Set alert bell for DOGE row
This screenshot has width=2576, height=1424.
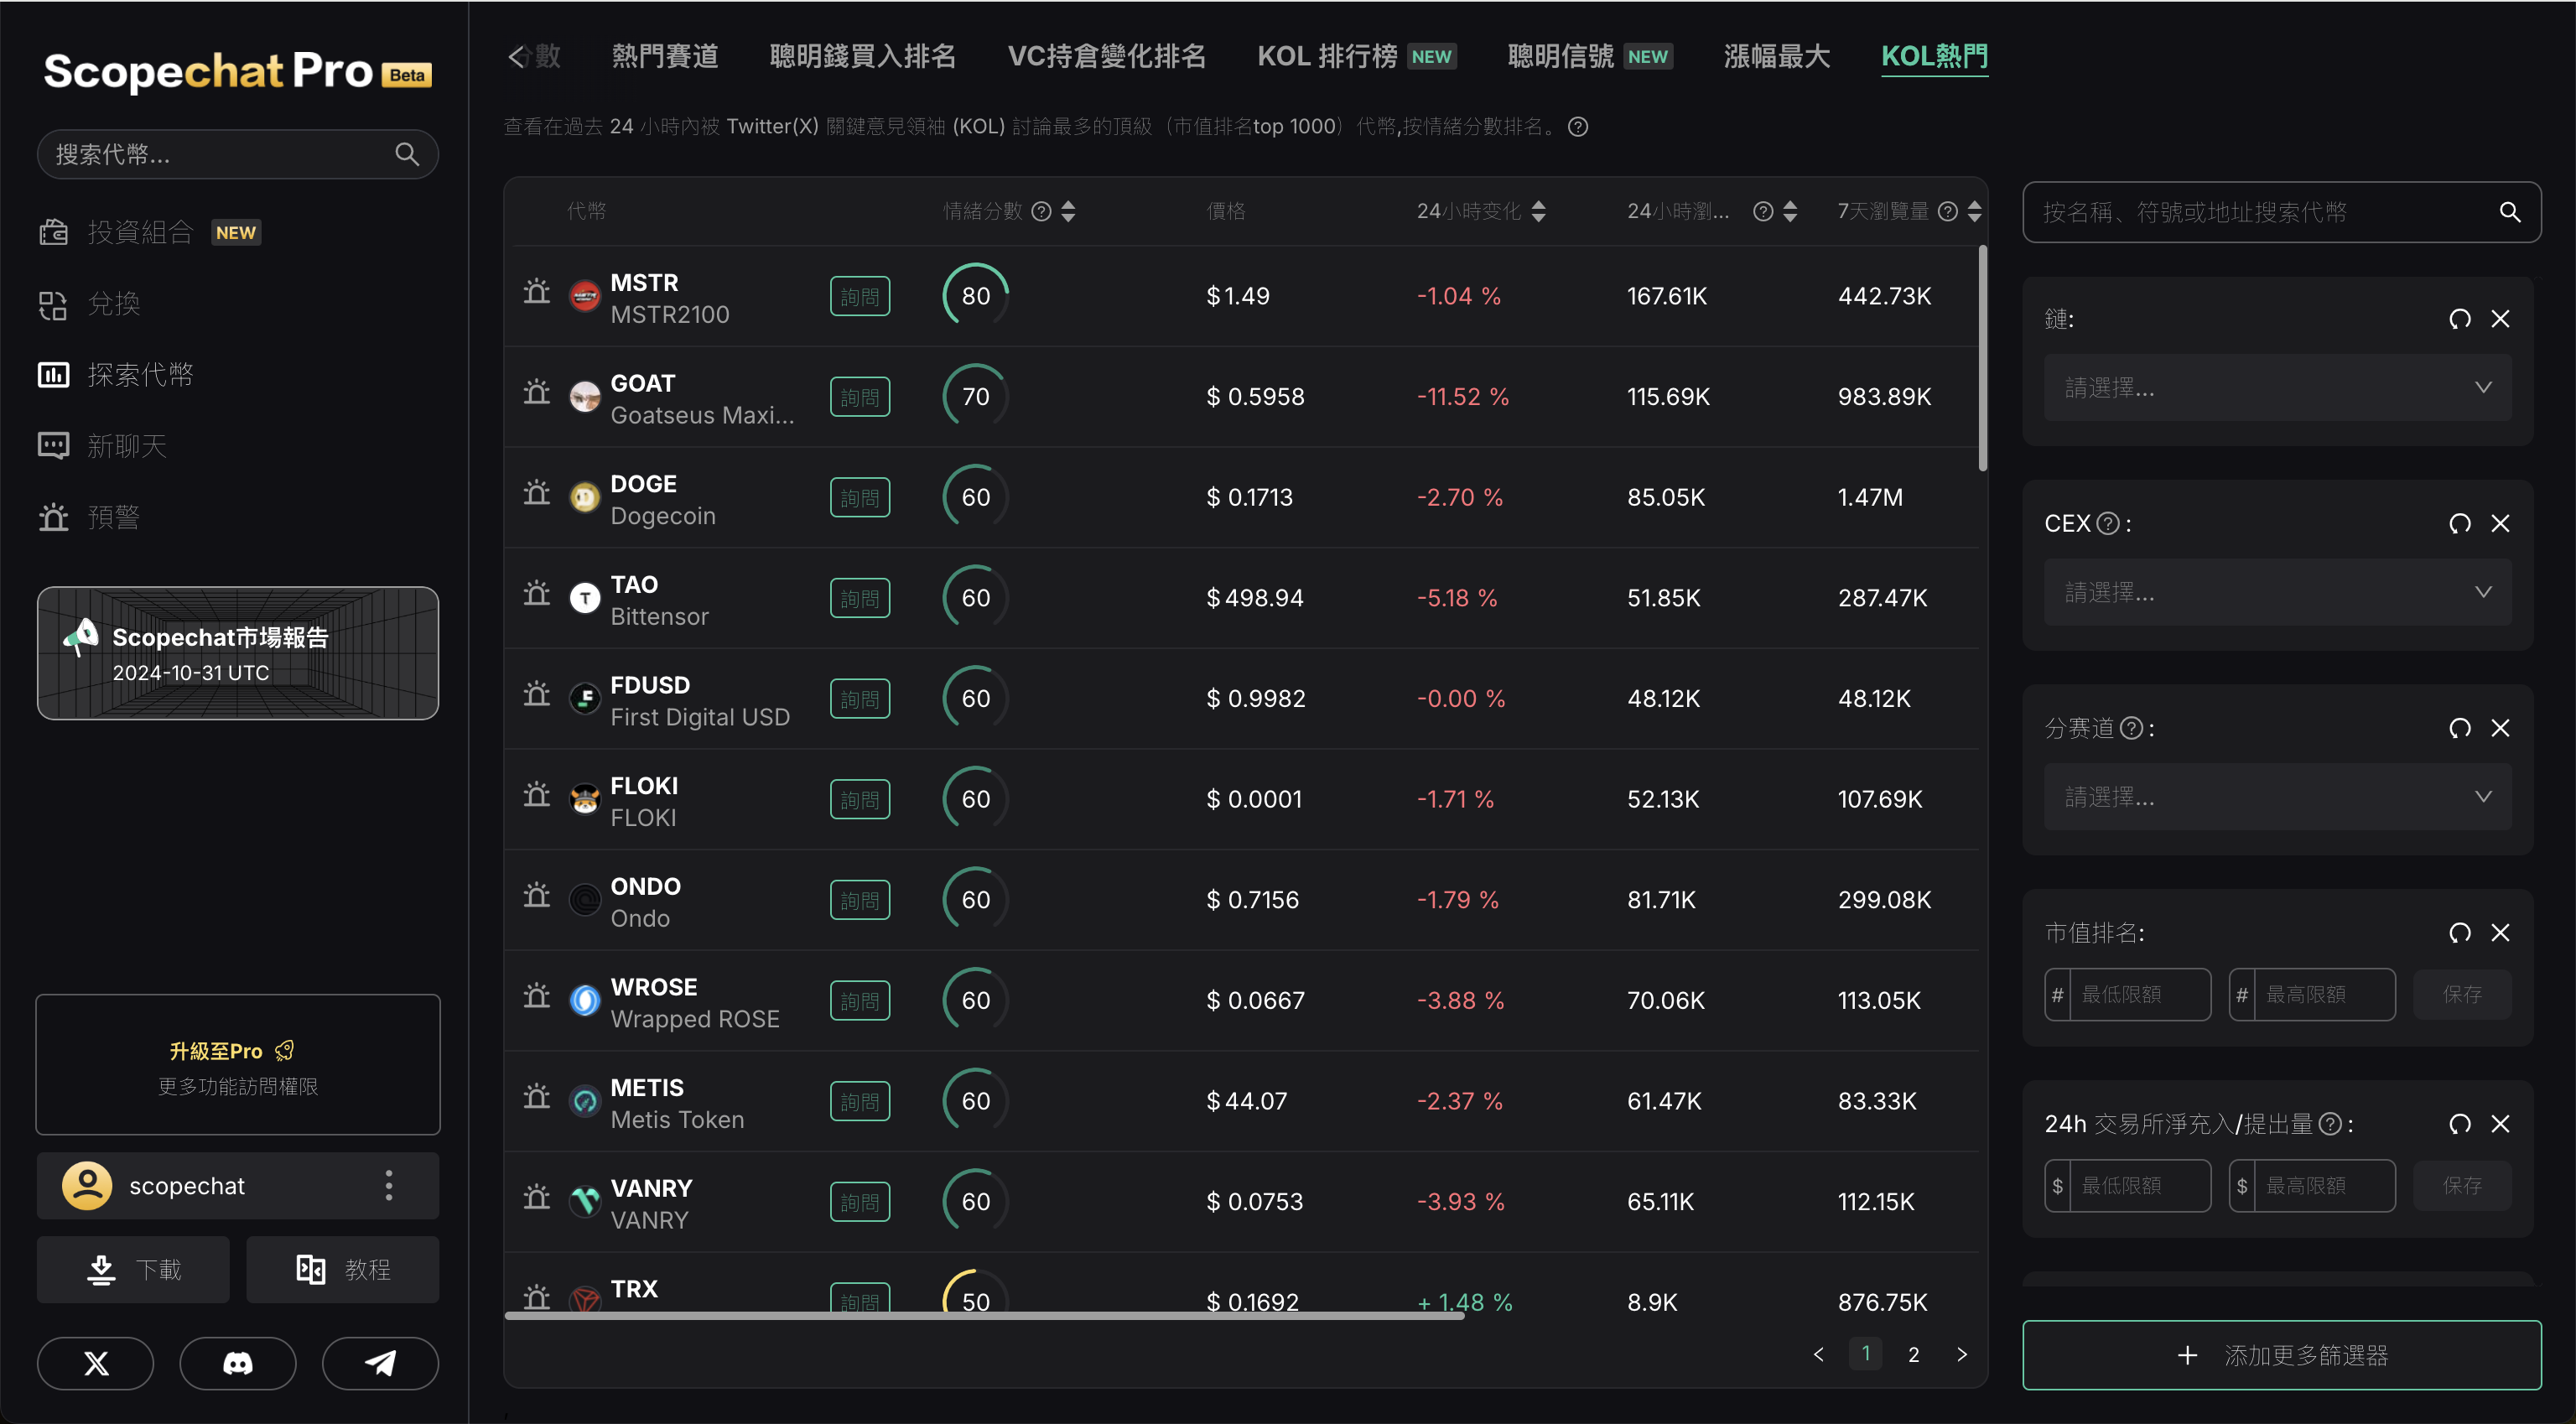537,495
